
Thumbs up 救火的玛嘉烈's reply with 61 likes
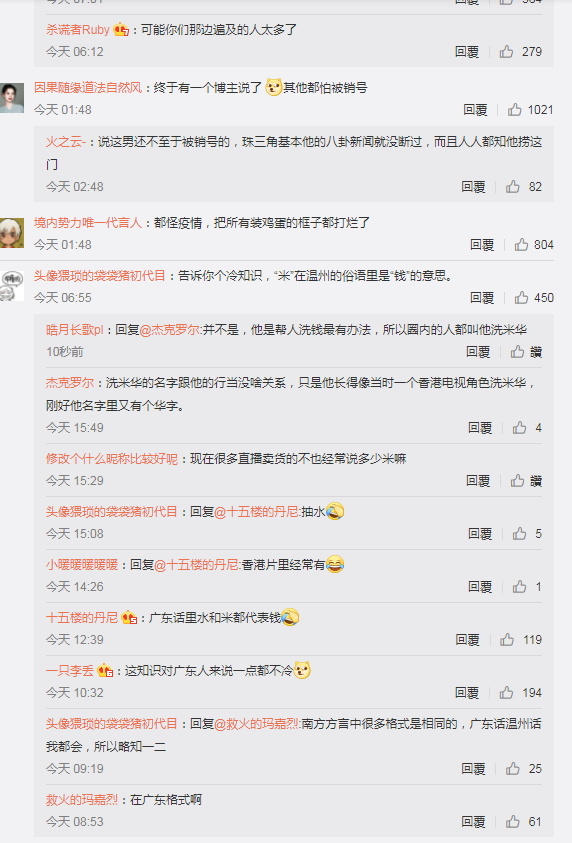point(513,821)
